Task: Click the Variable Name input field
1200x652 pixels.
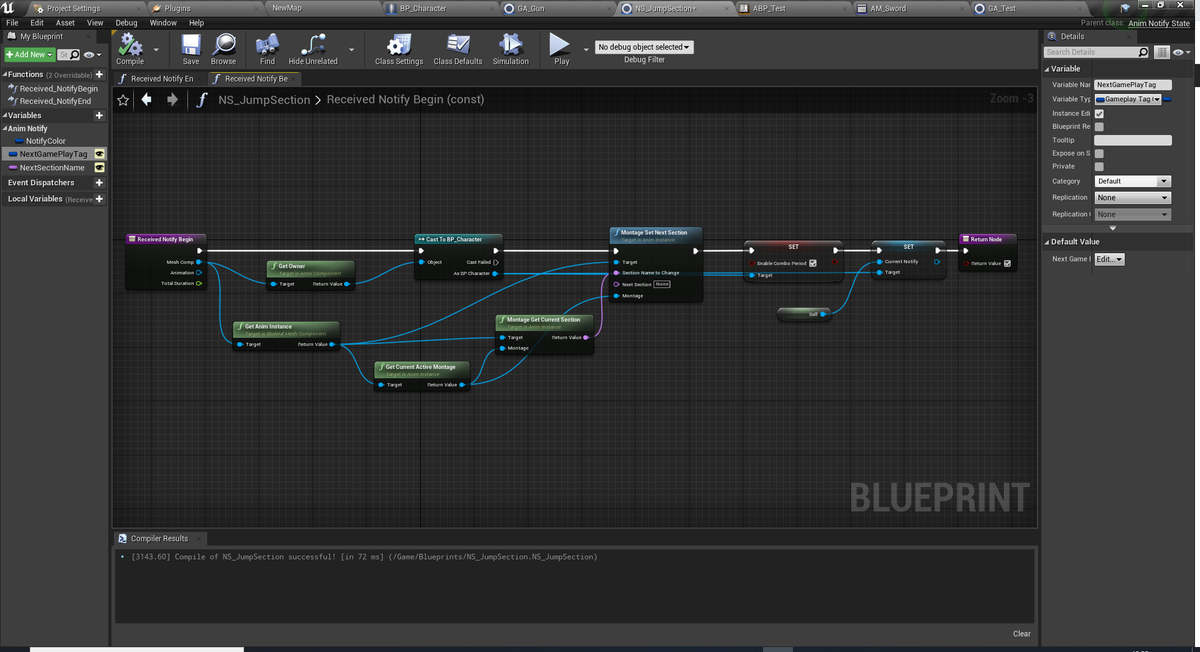Action: [1132, 85]
